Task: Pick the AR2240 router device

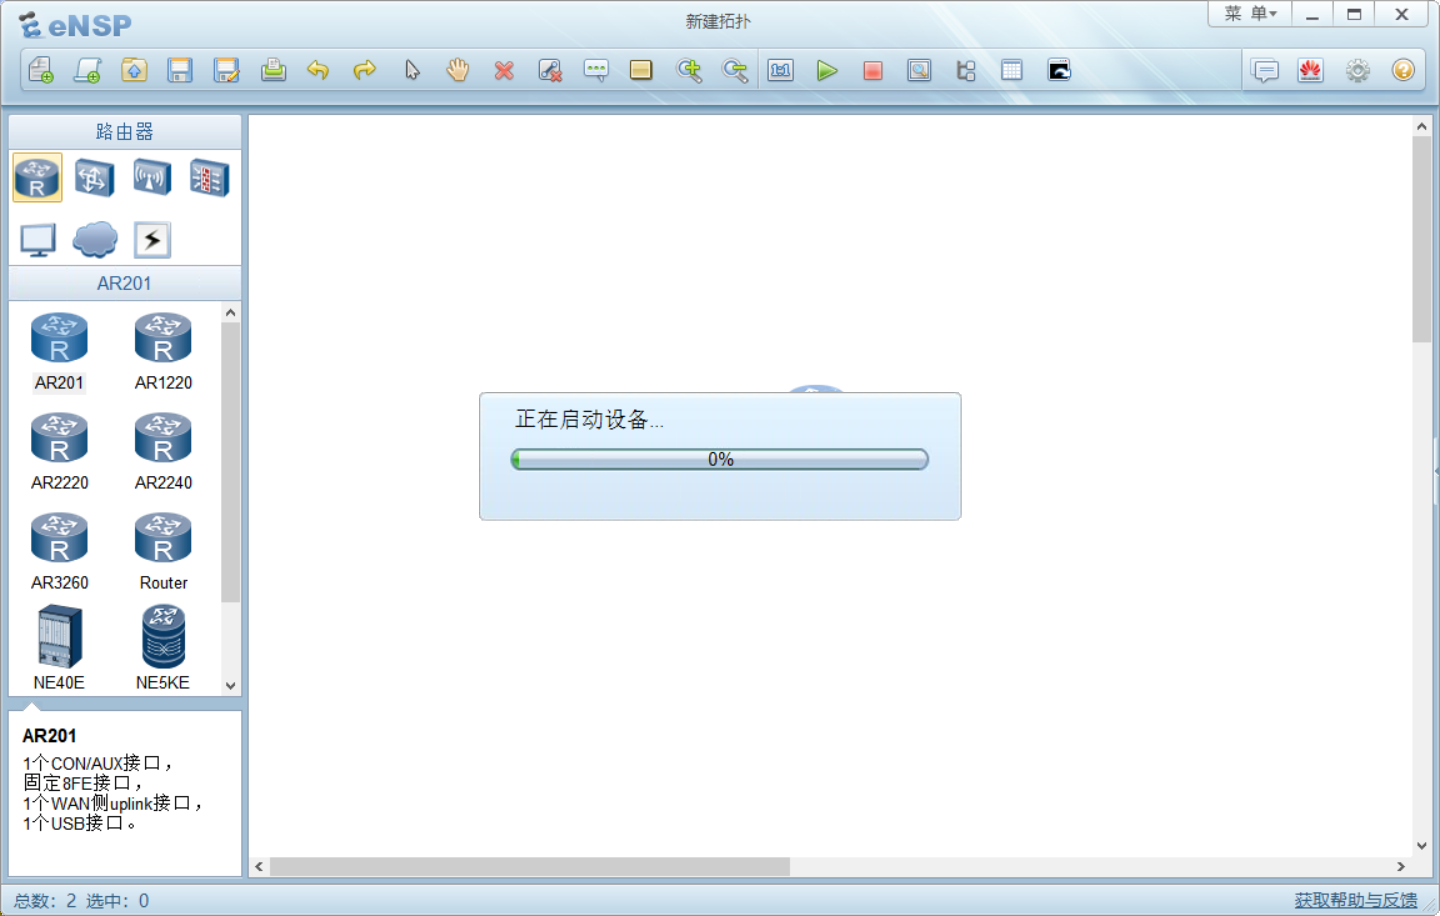Action: (163, 451)
